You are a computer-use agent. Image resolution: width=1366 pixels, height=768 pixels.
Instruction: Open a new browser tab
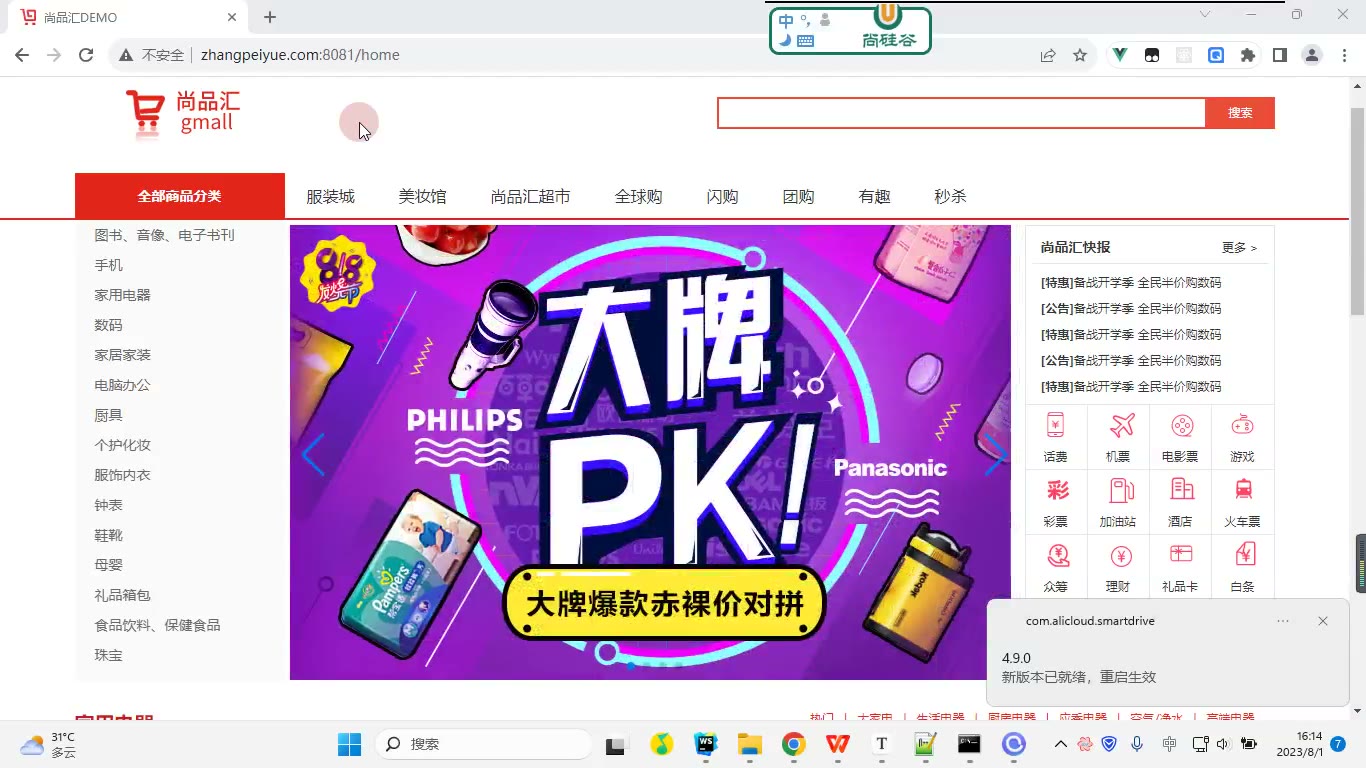pos(270,17)
